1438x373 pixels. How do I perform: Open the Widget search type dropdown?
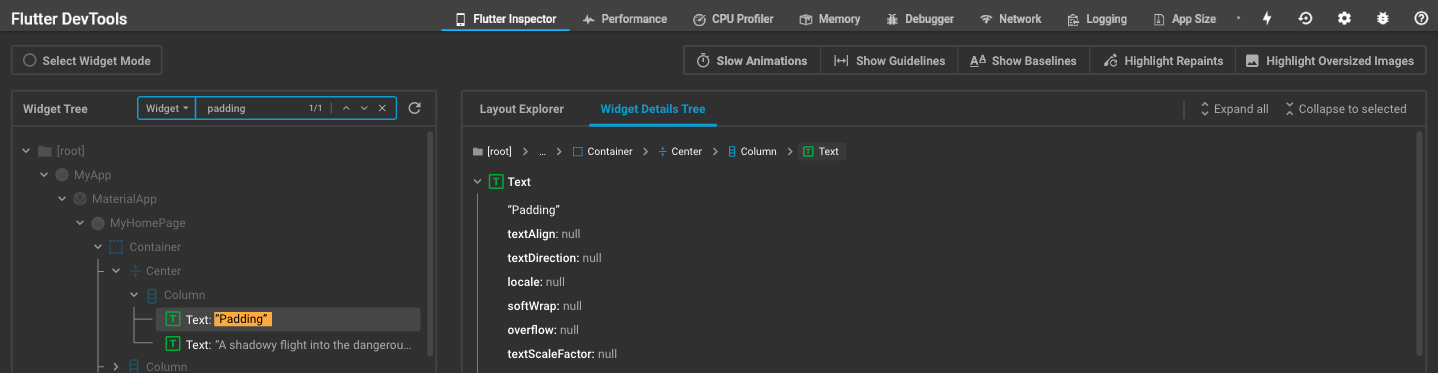[167, 108]
